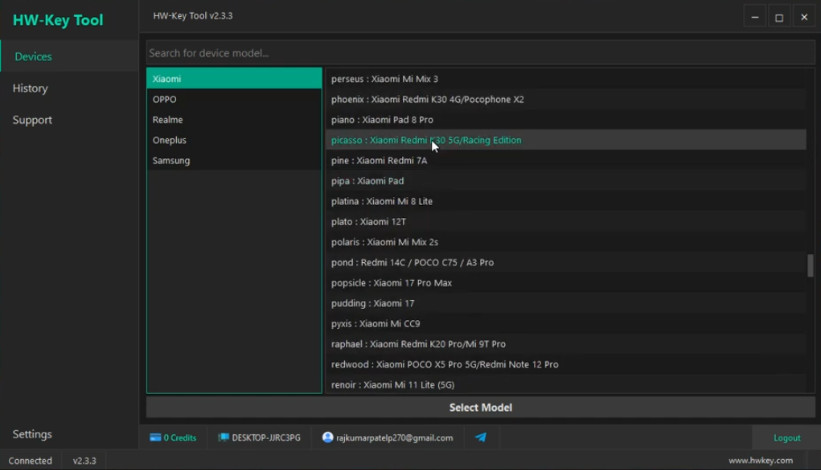Click the Logout button
Viewport: 821px width, 470px height.
pos(786,438)
